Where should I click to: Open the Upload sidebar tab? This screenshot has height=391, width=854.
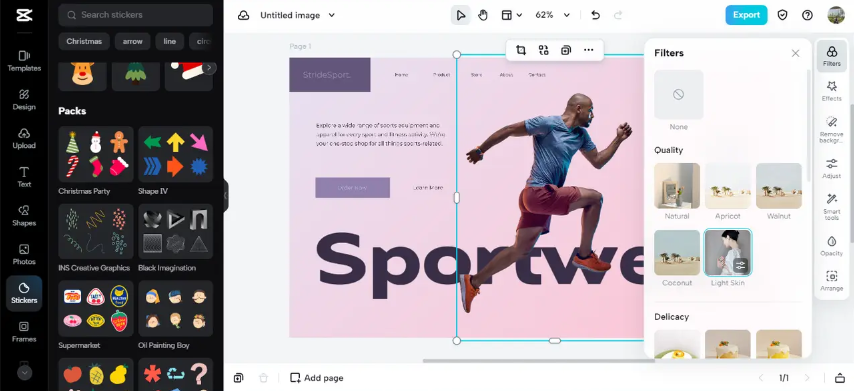[x=24, y=138]
